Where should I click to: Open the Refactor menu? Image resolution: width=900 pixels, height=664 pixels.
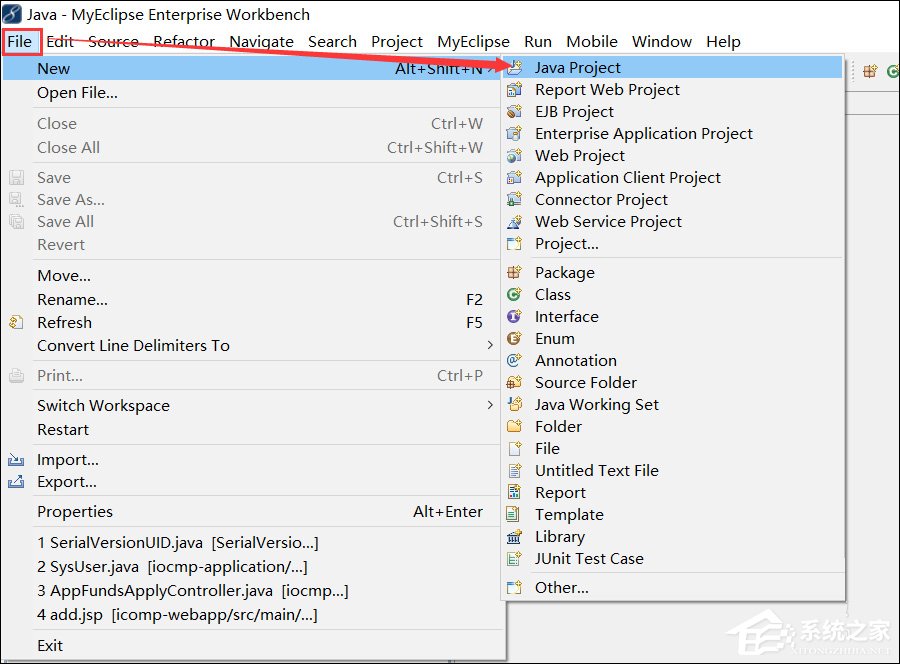pyautogui.click(x=184, y=41)
